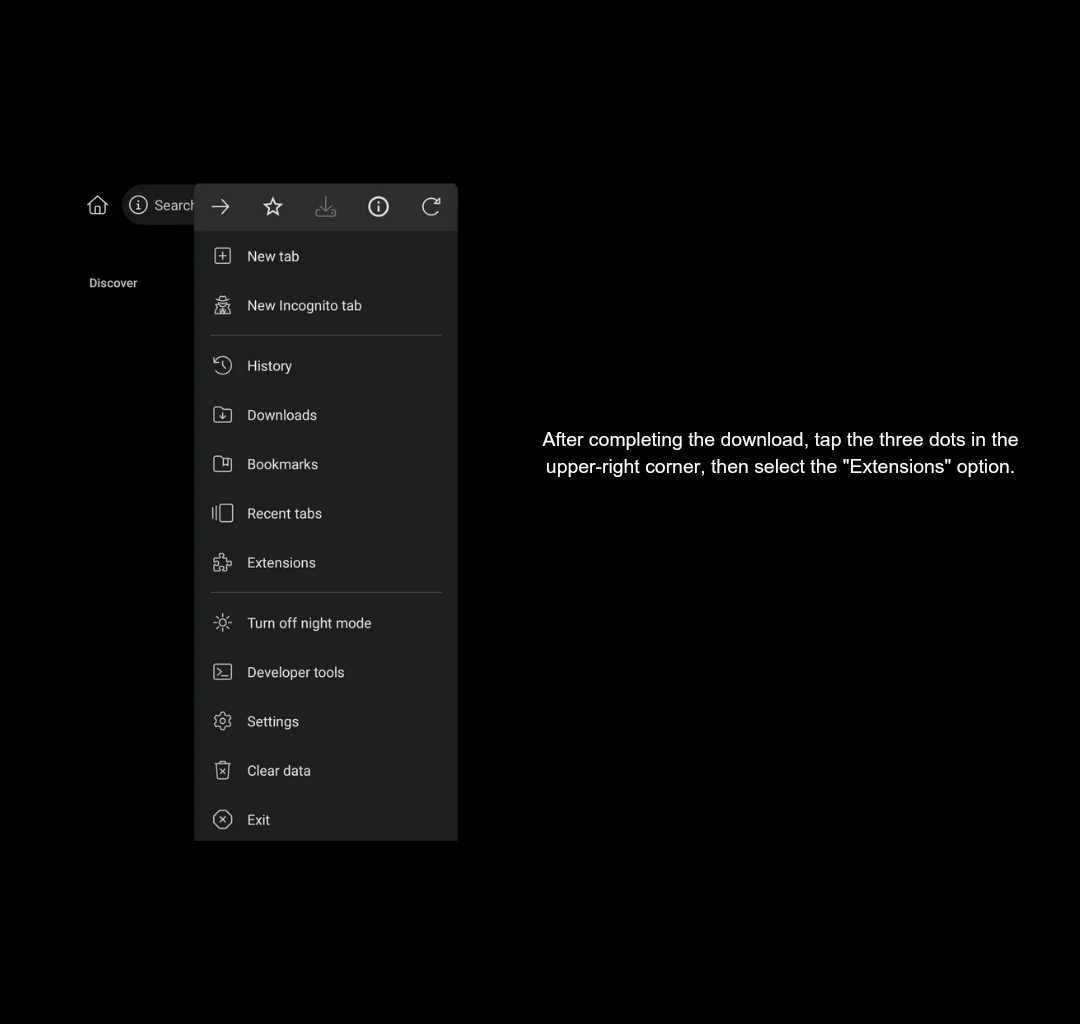Open Recent tabs
This screenshot has width=1080, height=1024.
284,514
